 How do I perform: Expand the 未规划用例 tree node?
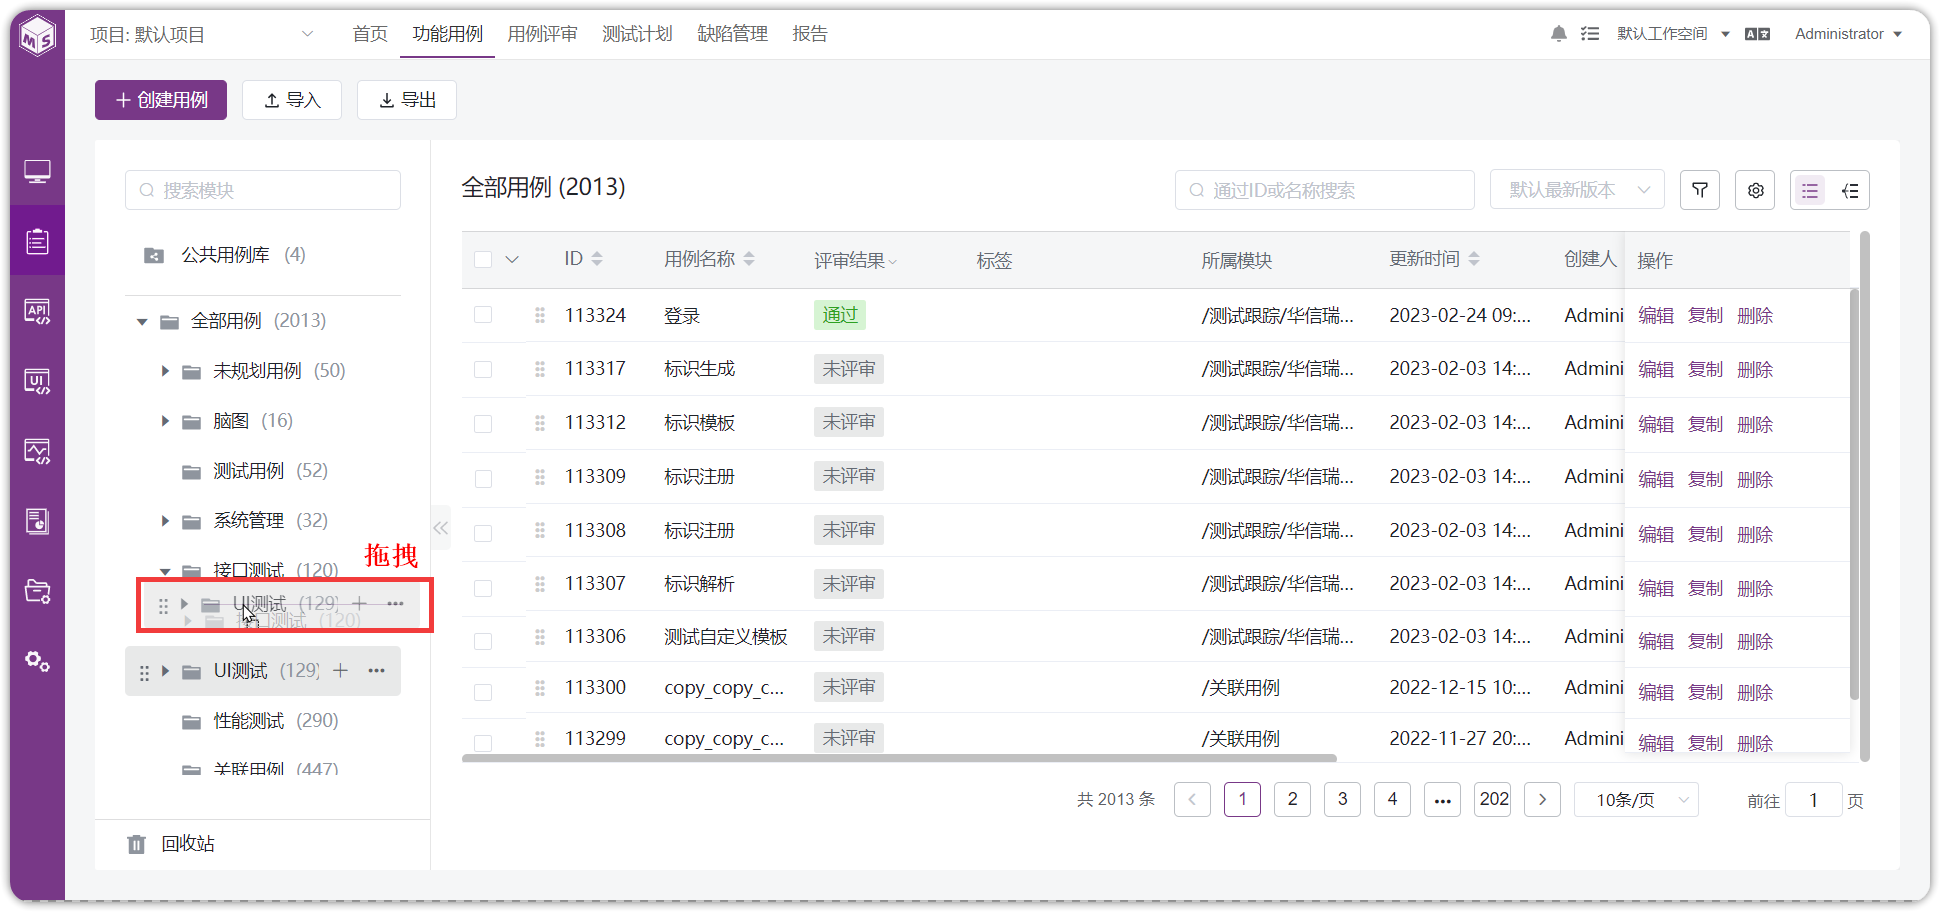pos(165,371)
